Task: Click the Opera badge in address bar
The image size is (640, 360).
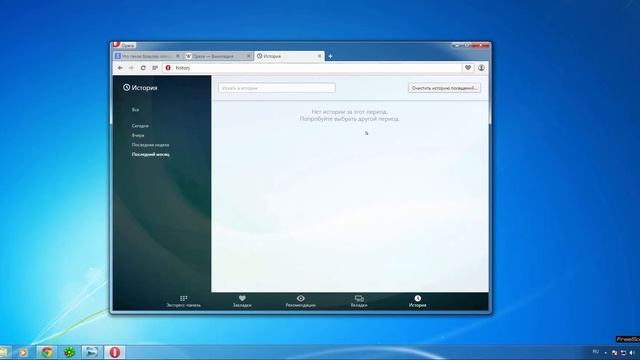Action: click(168, 68)
